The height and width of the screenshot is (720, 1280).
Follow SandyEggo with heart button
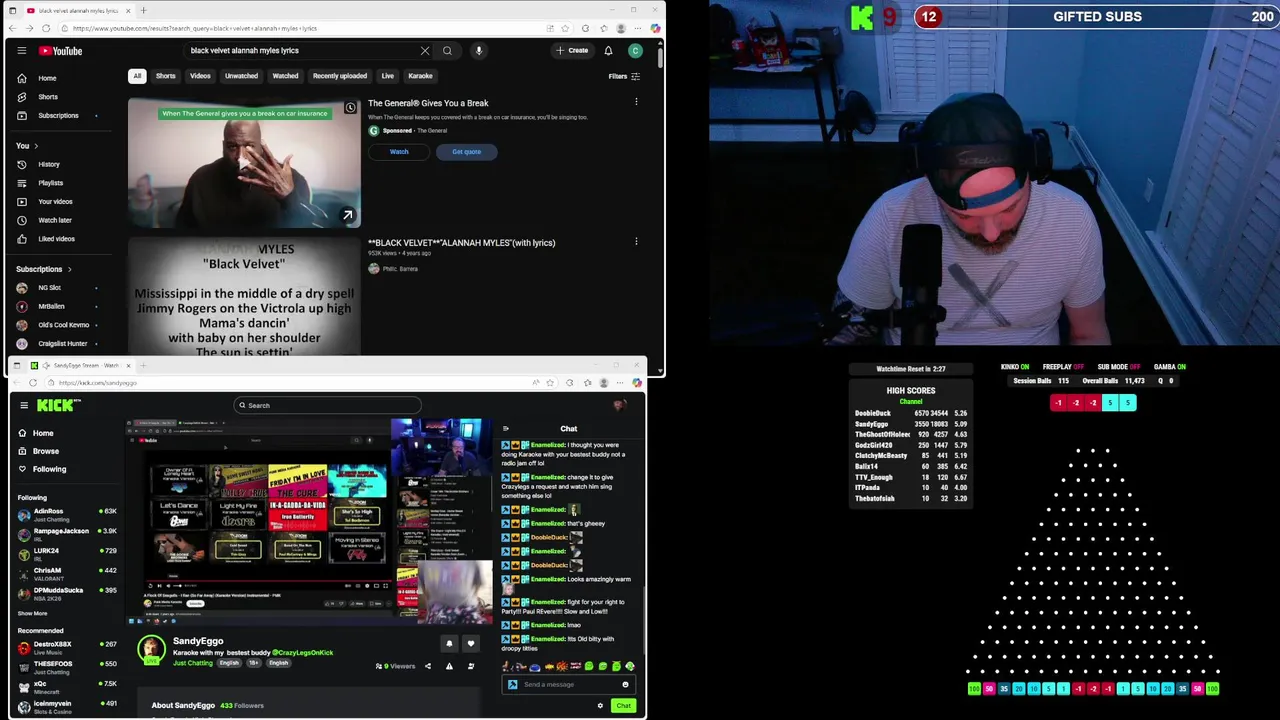tap(471, 644)
